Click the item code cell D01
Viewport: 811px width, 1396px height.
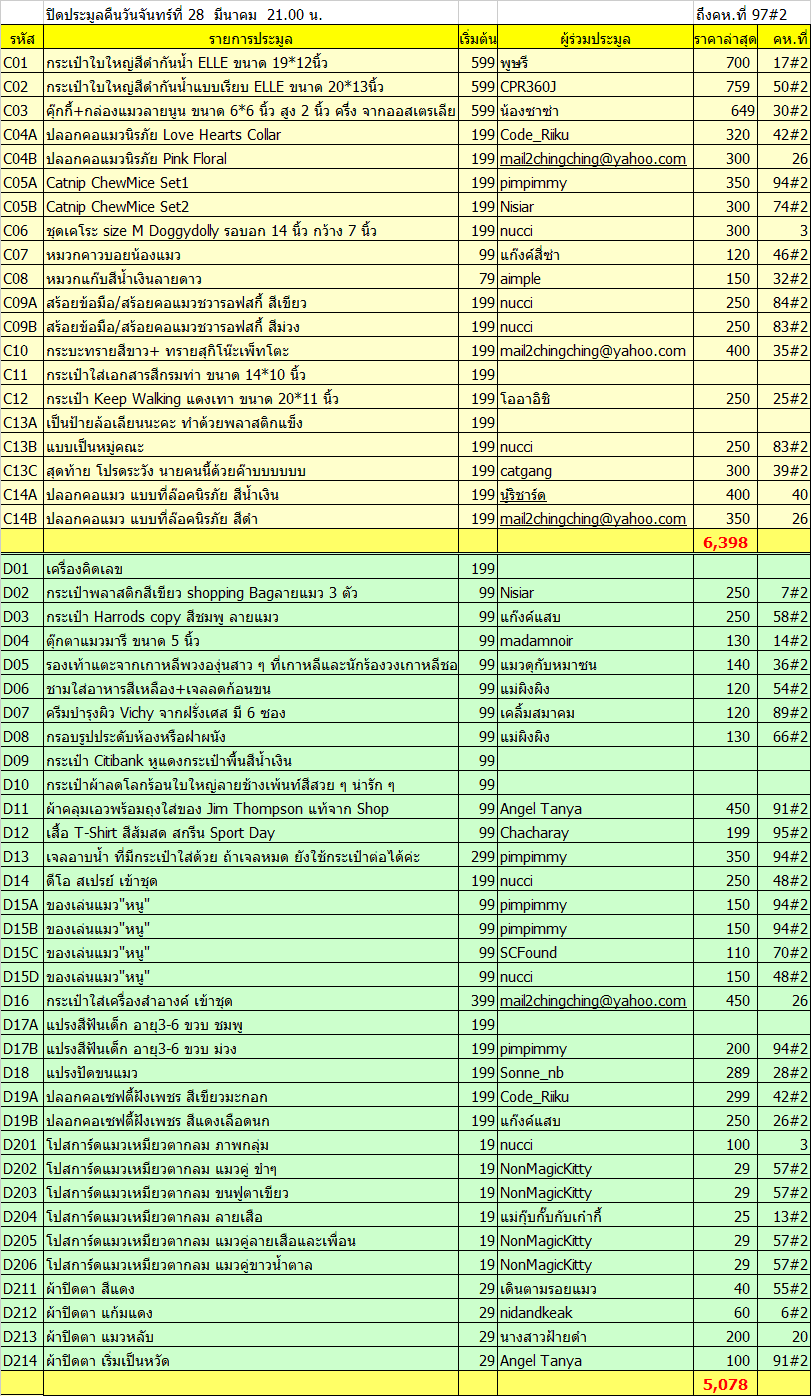pyautogui.click(x=21, y=569)
